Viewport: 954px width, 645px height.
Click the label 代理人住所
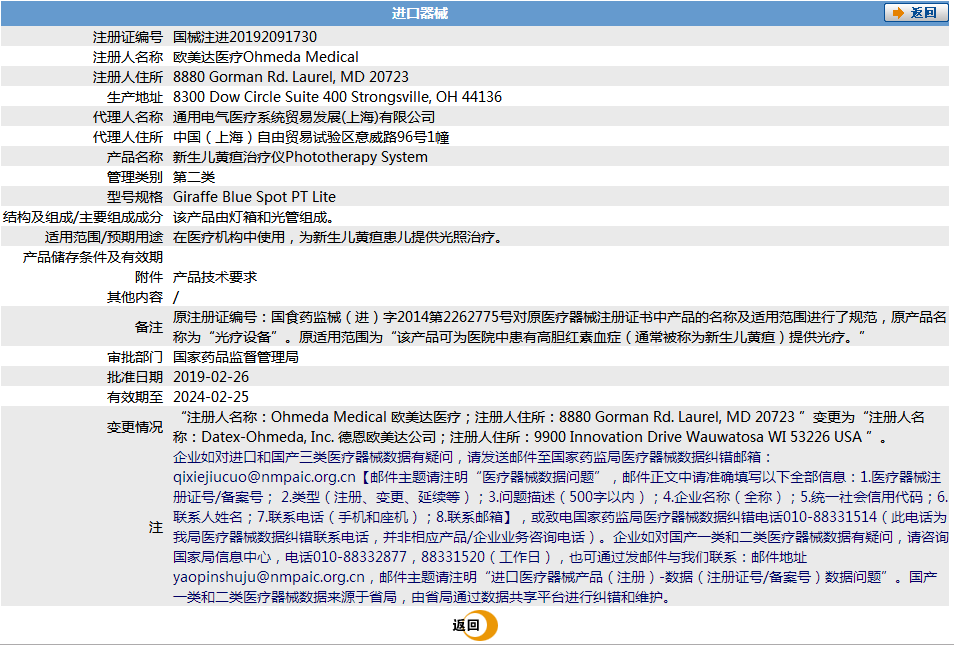pos(128,137)
